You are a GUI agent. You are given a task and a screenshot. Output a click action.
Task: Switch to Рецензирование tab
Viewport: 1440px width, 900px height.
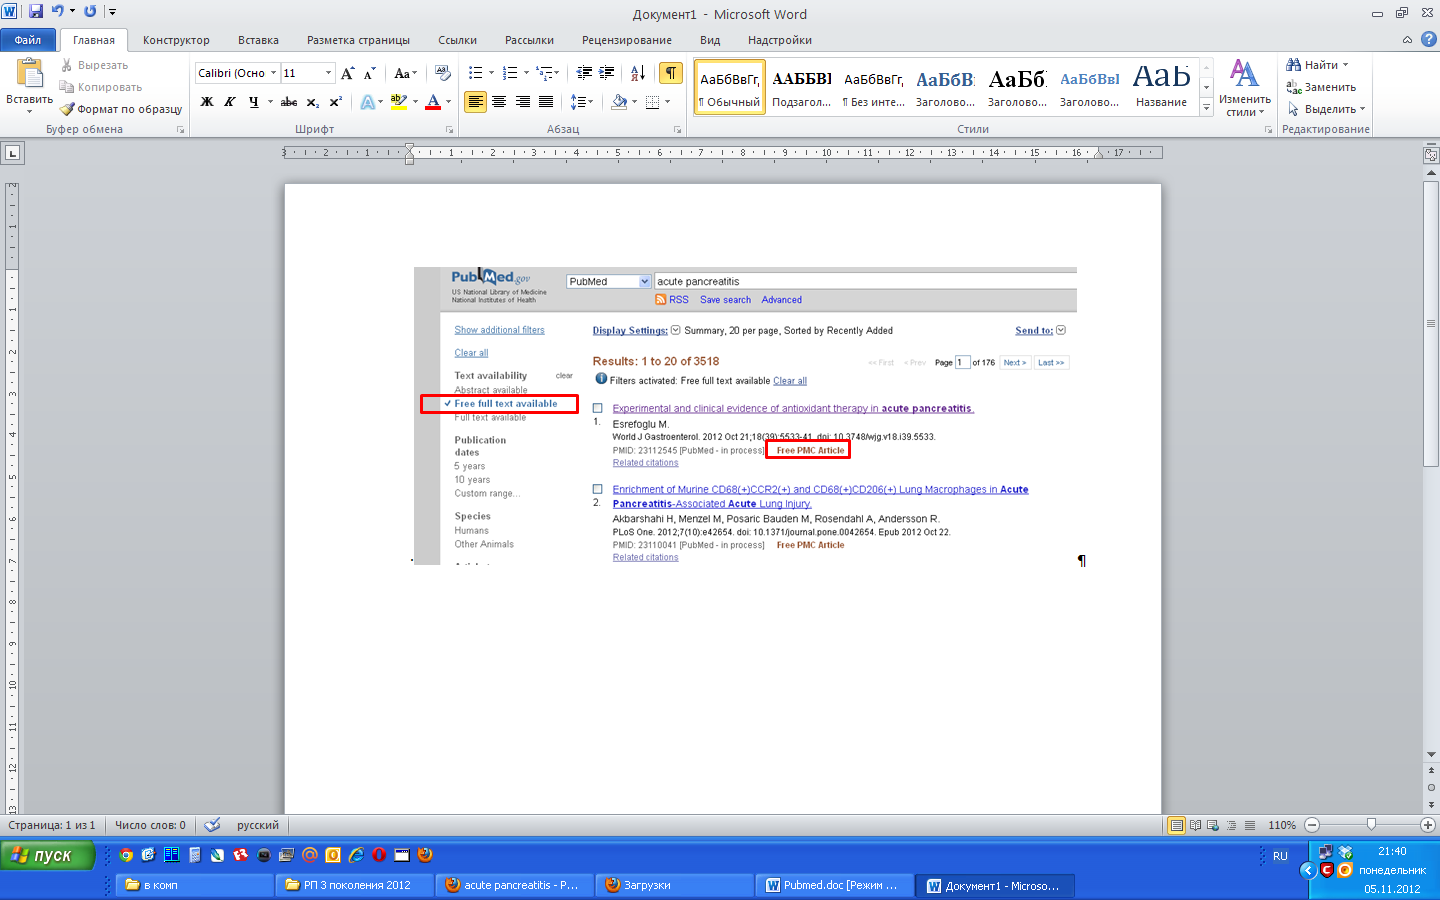click(627, 40)
